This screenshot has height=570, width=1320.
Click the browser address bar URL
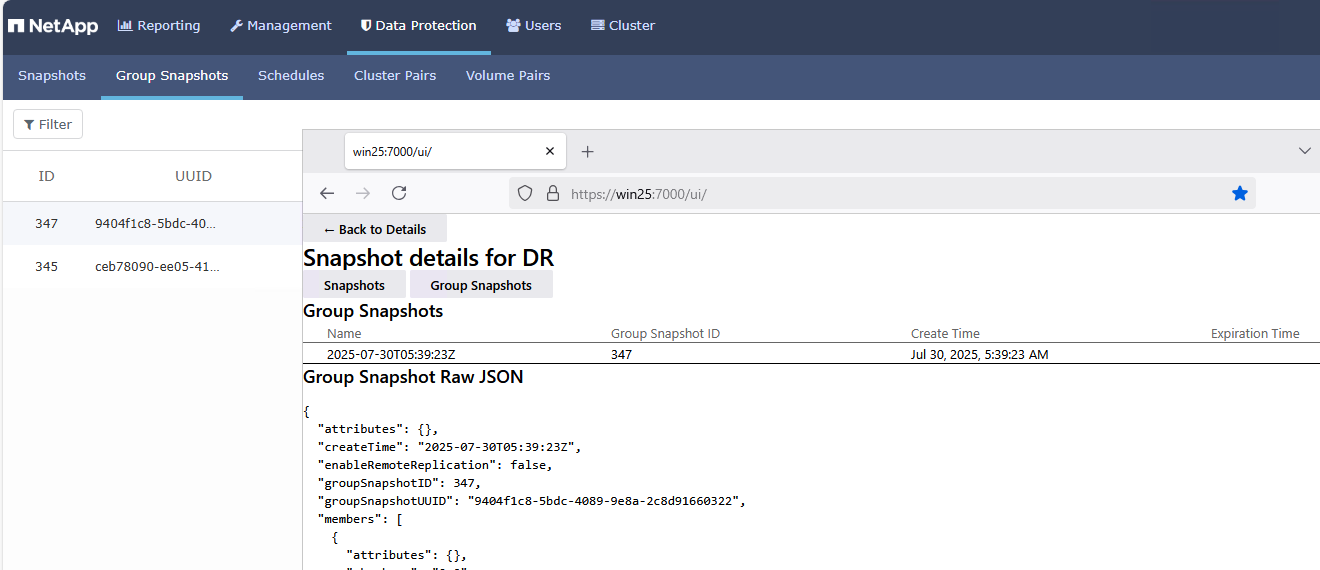639,194
